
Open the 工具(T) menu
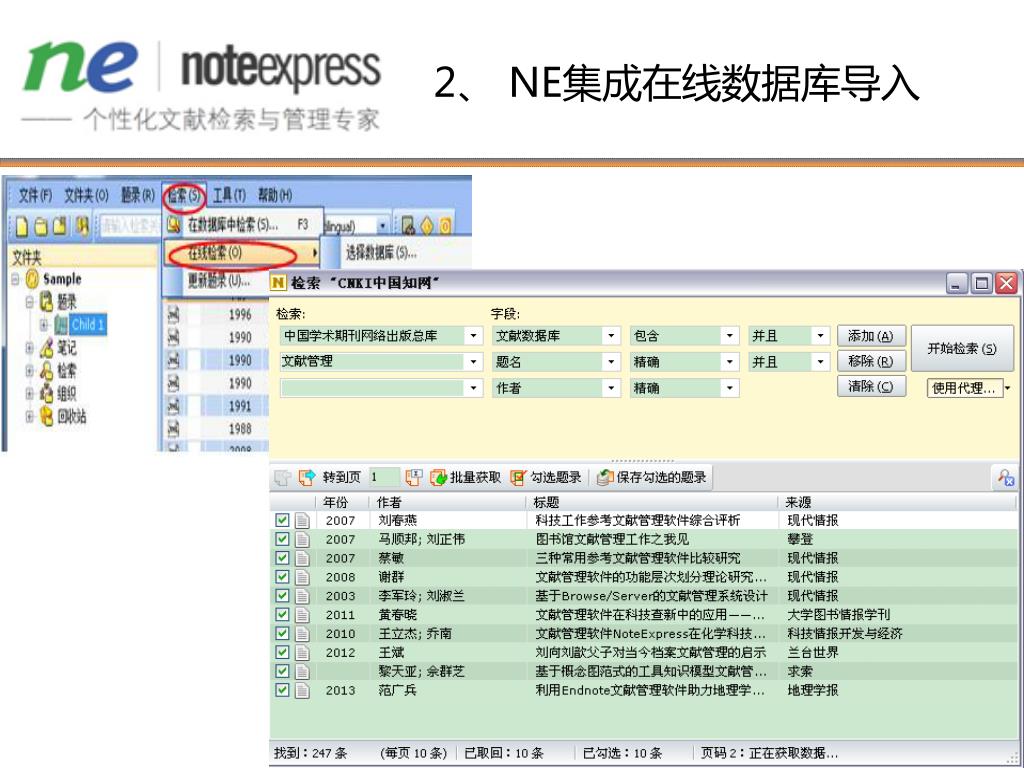[229, 195]
